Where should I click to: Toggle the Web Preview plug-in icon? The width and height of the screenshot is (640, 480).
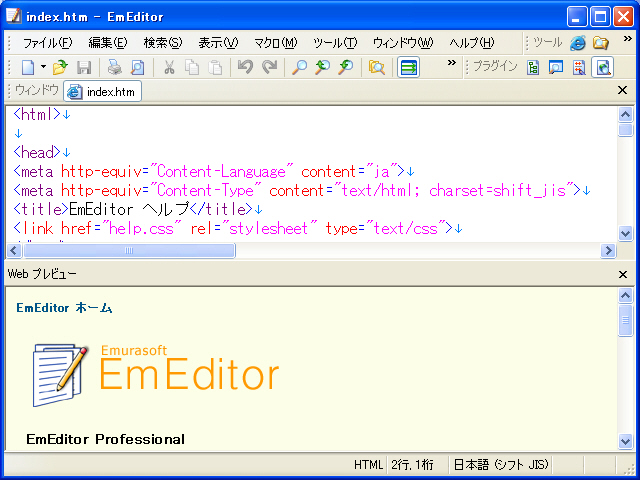coord(602,67)
